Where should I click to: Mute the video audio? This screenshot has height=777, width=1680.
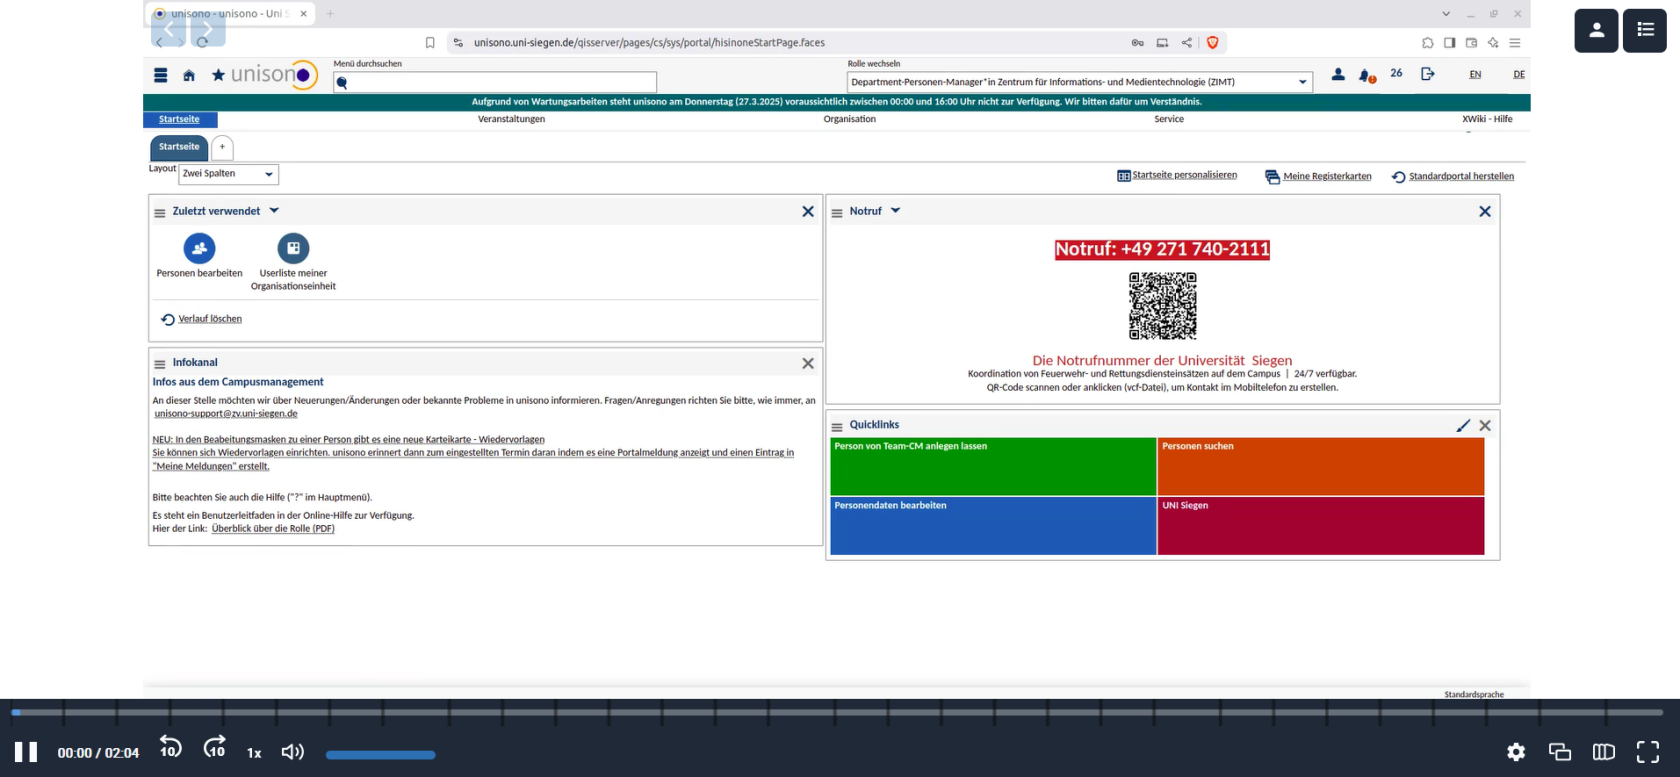click(x=292, y=752)
